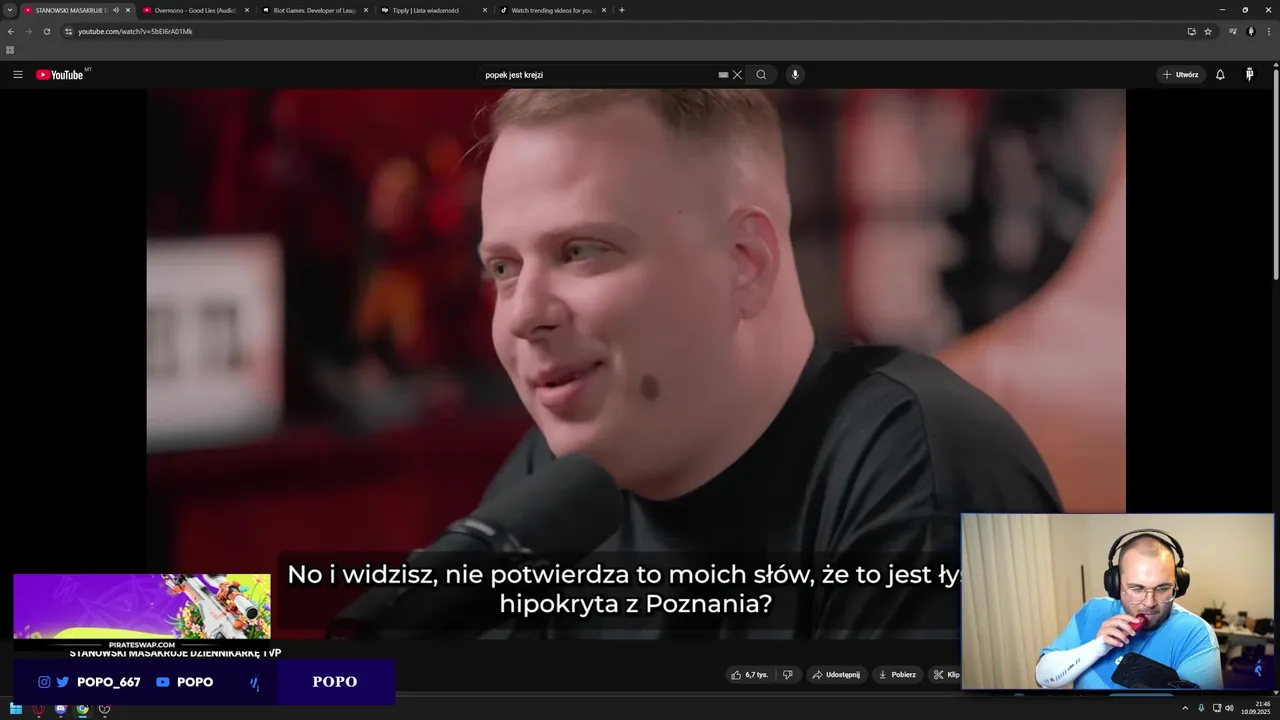Open the media control icon in toolbar
This screenshot has height=720, width=1280.
[x=1233, y=31]
